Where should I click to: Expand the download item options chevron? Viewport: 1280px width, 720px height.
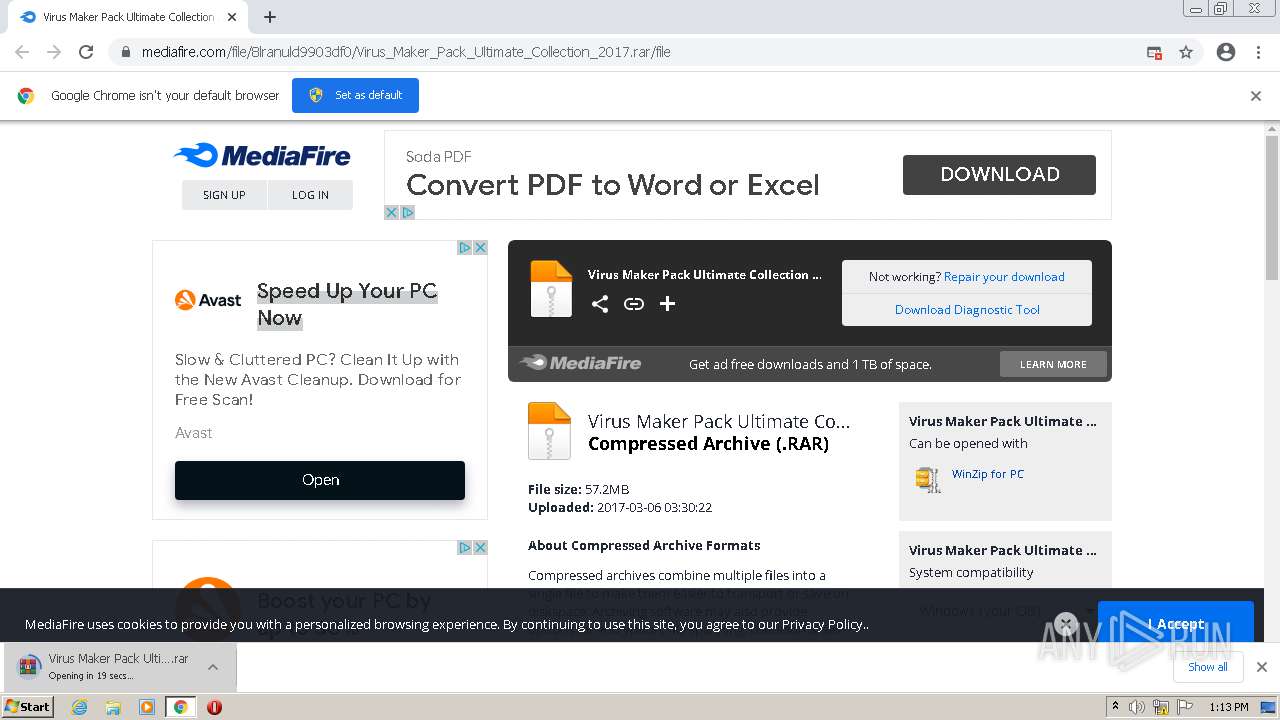click(x=213, y=667)
